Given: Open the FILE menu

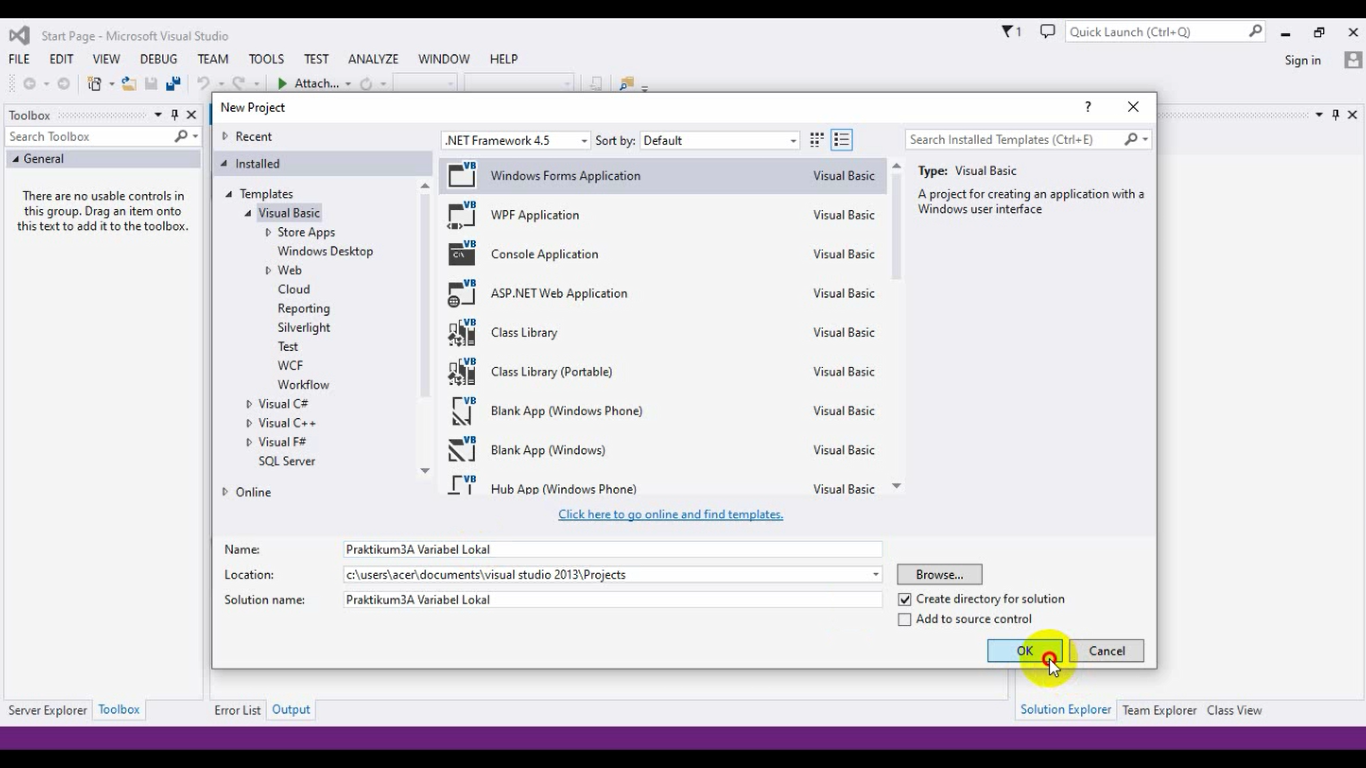Looking at the screenshot, I should (x=19, y=59).
